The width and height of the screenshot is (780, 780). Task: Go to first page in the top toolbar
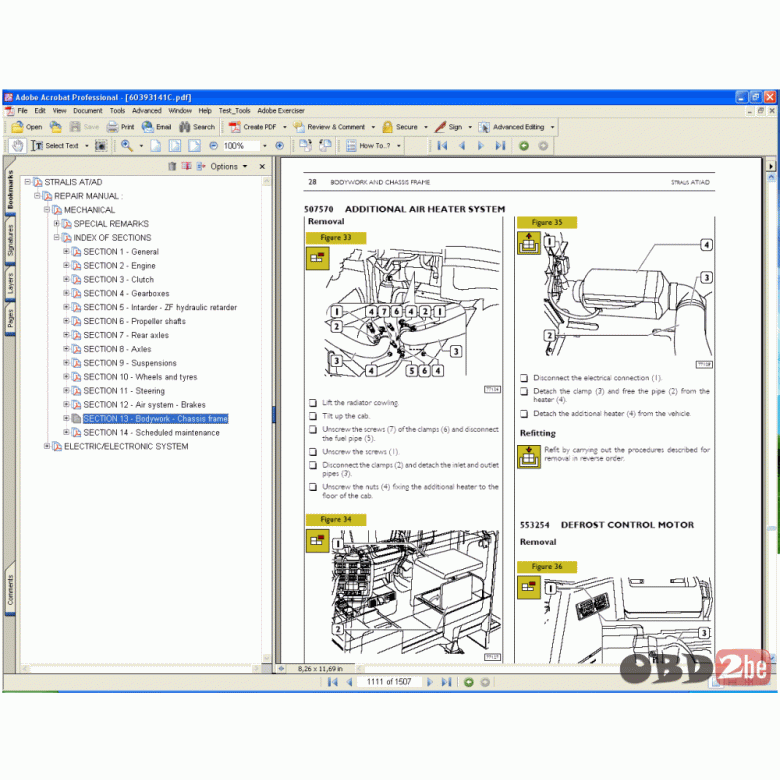[x=442, y=146]
